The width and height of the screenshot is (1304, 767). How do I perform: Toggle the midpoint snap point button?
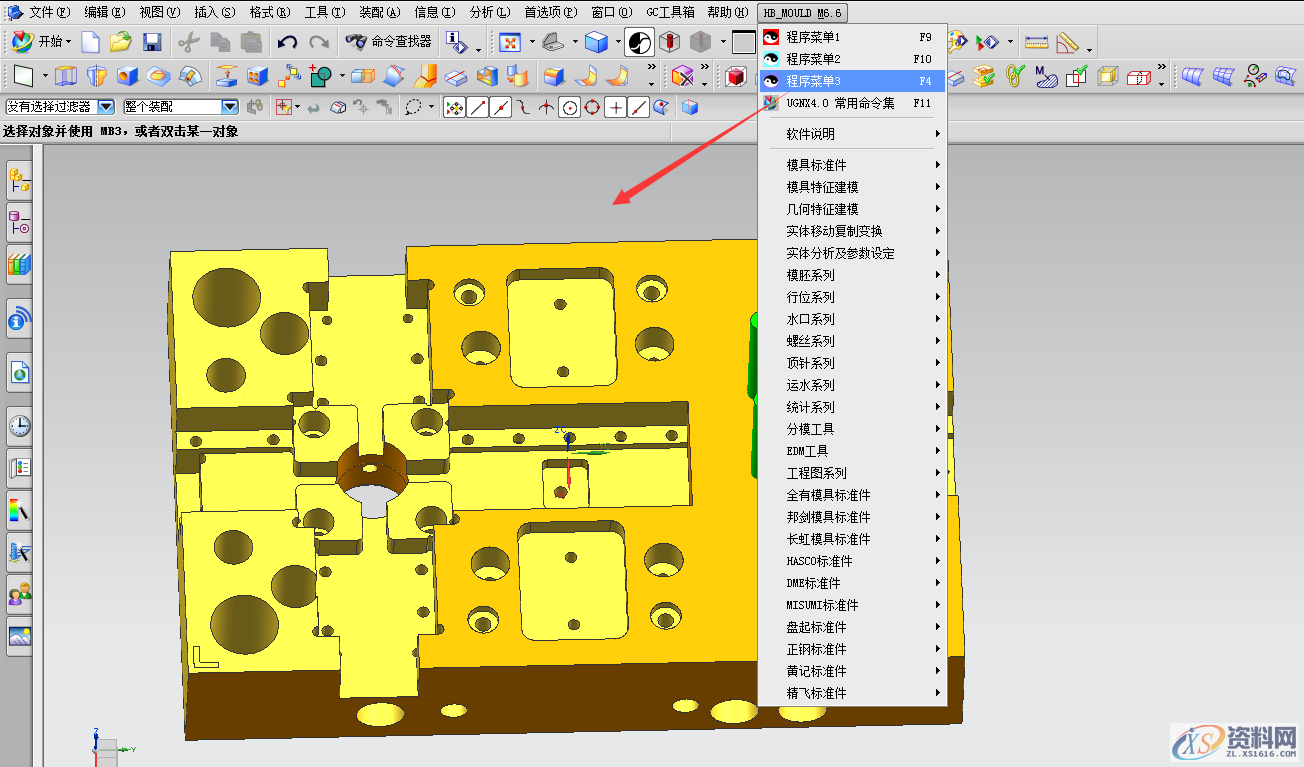click(x=501, y=107)
